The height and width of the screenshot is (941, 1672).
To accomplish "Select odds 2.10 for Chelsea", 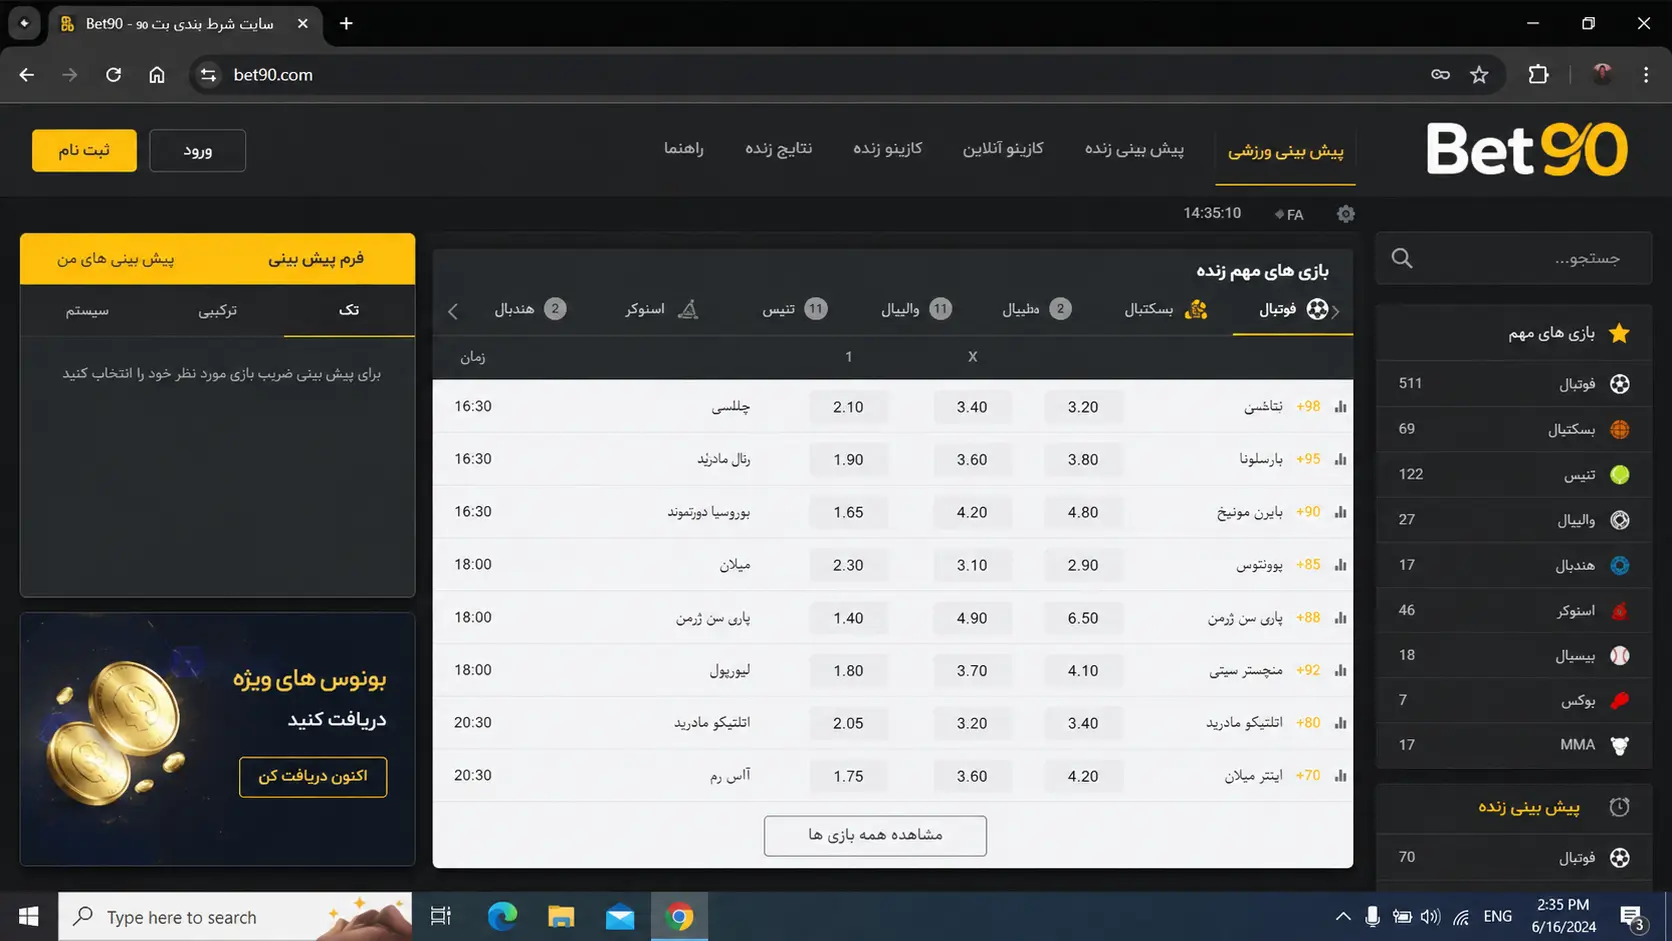I will tap(848, 407).
